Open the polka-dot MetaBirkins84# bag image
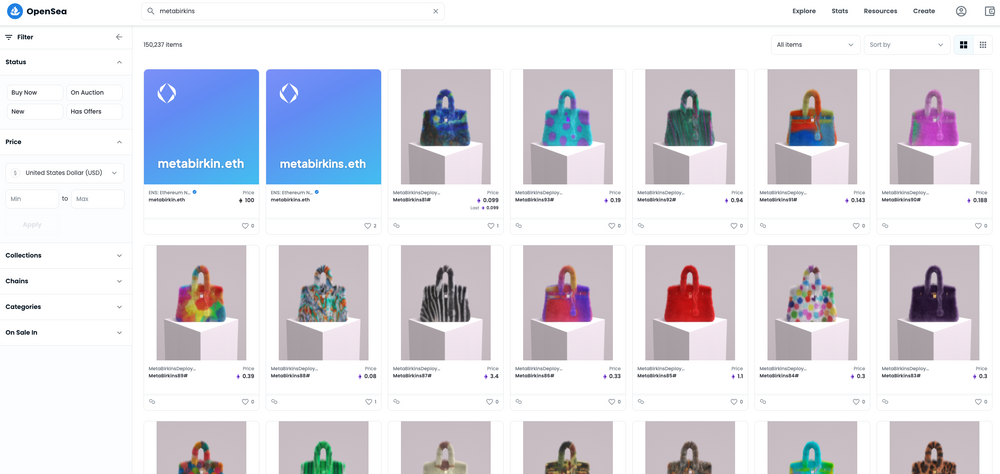The image size is (1000, 474). click(812, 303)
